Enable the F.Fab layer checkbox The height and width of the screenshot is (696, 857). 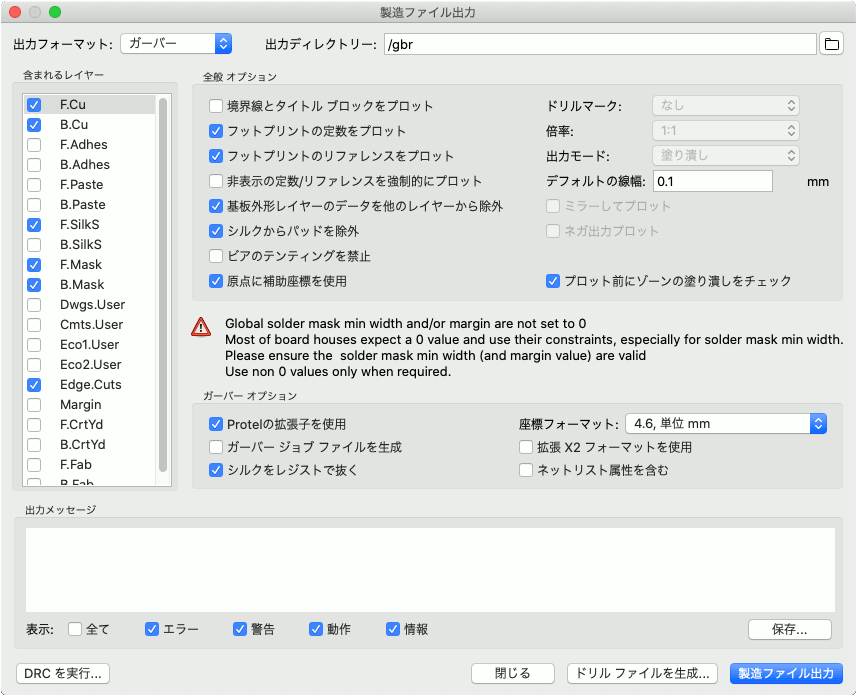pyautogui.click(x=34, y=465)
